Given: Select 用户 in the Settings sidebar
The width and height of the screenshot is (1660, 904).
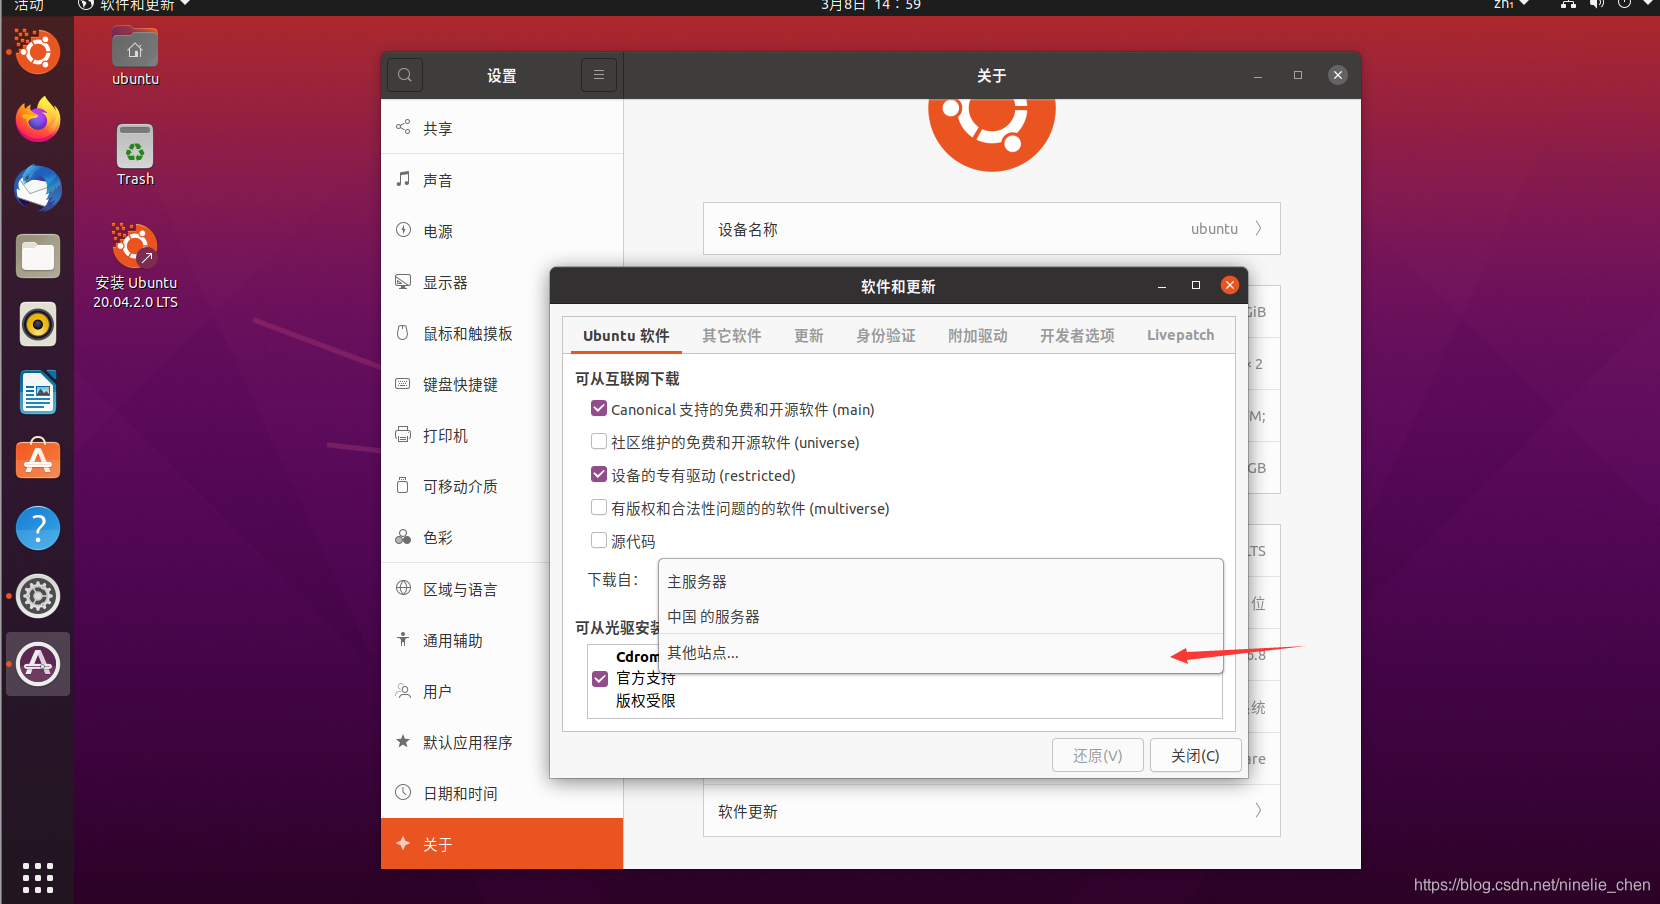Looking at the screenshot, I should click(465, 691).
